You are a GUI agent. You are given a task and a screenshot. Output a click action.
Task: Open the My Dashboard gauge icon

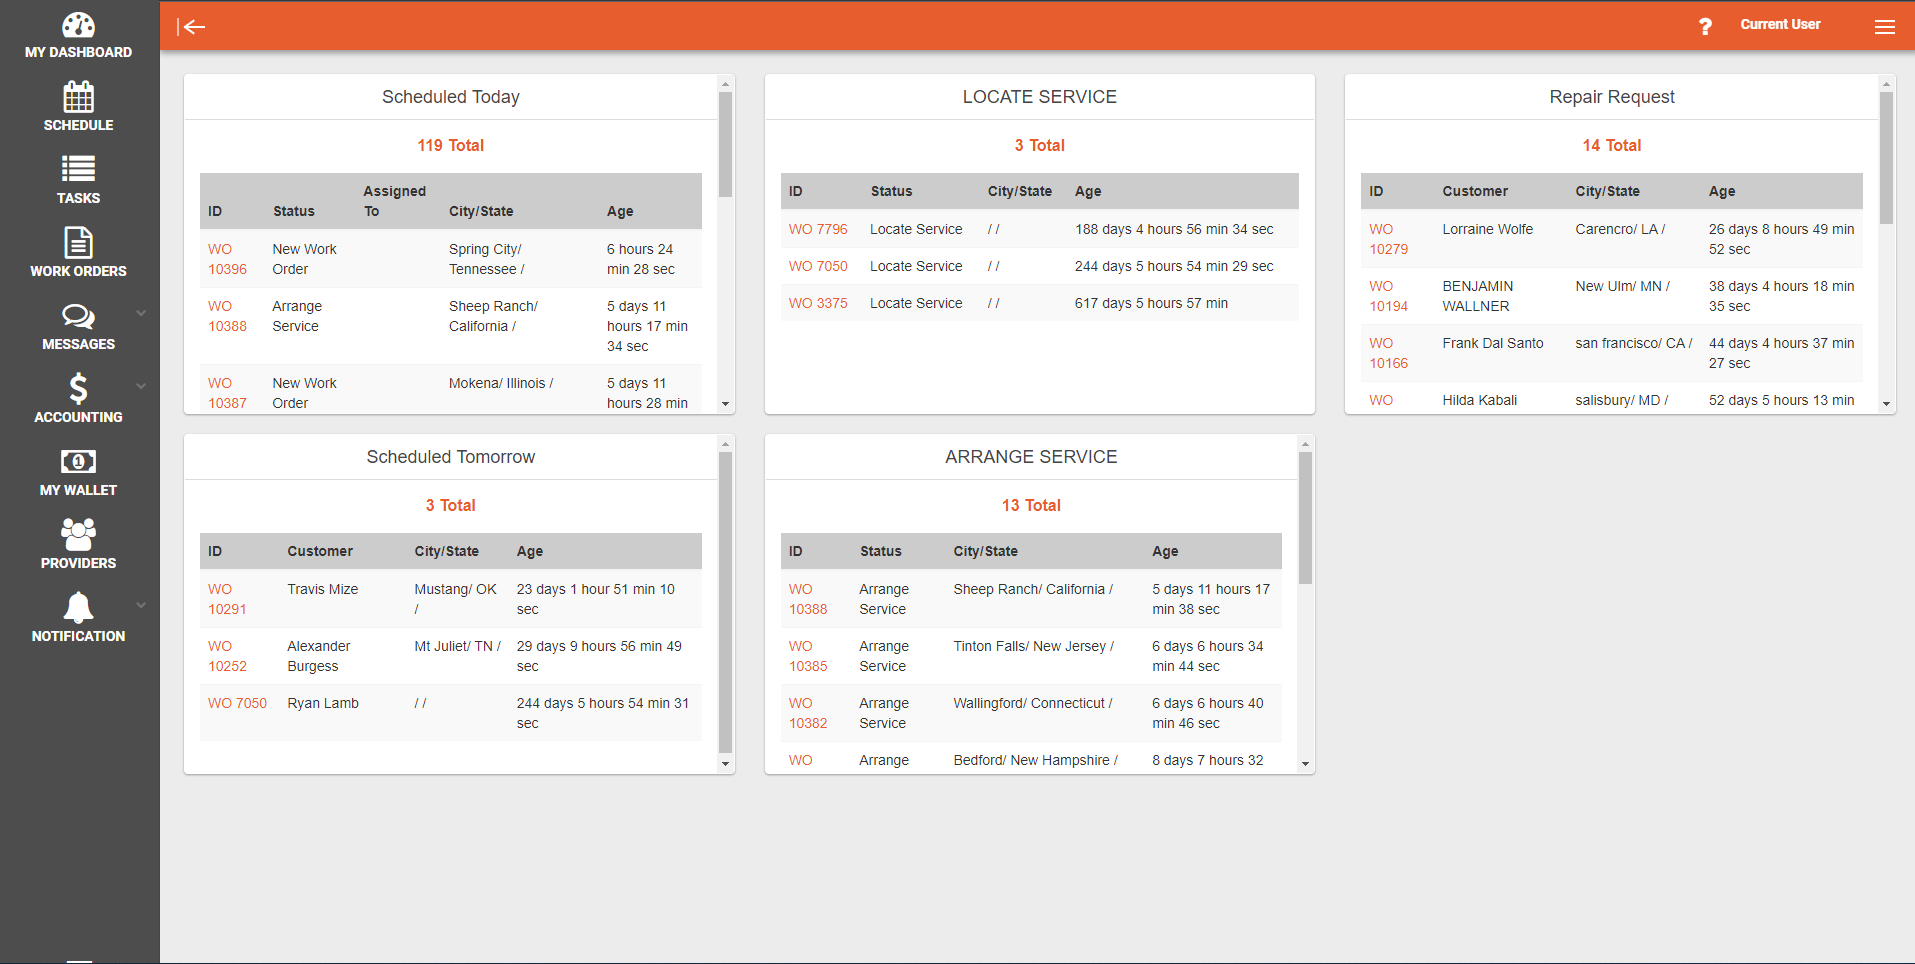pyautogui.click(x=78, y=25)
